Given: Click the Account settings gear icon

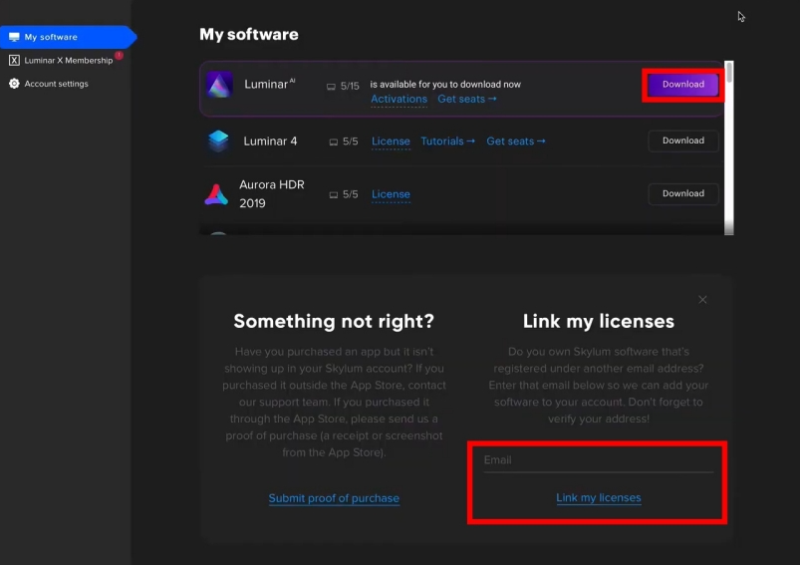Looking at the screenshot, I should tap(14, 84).
